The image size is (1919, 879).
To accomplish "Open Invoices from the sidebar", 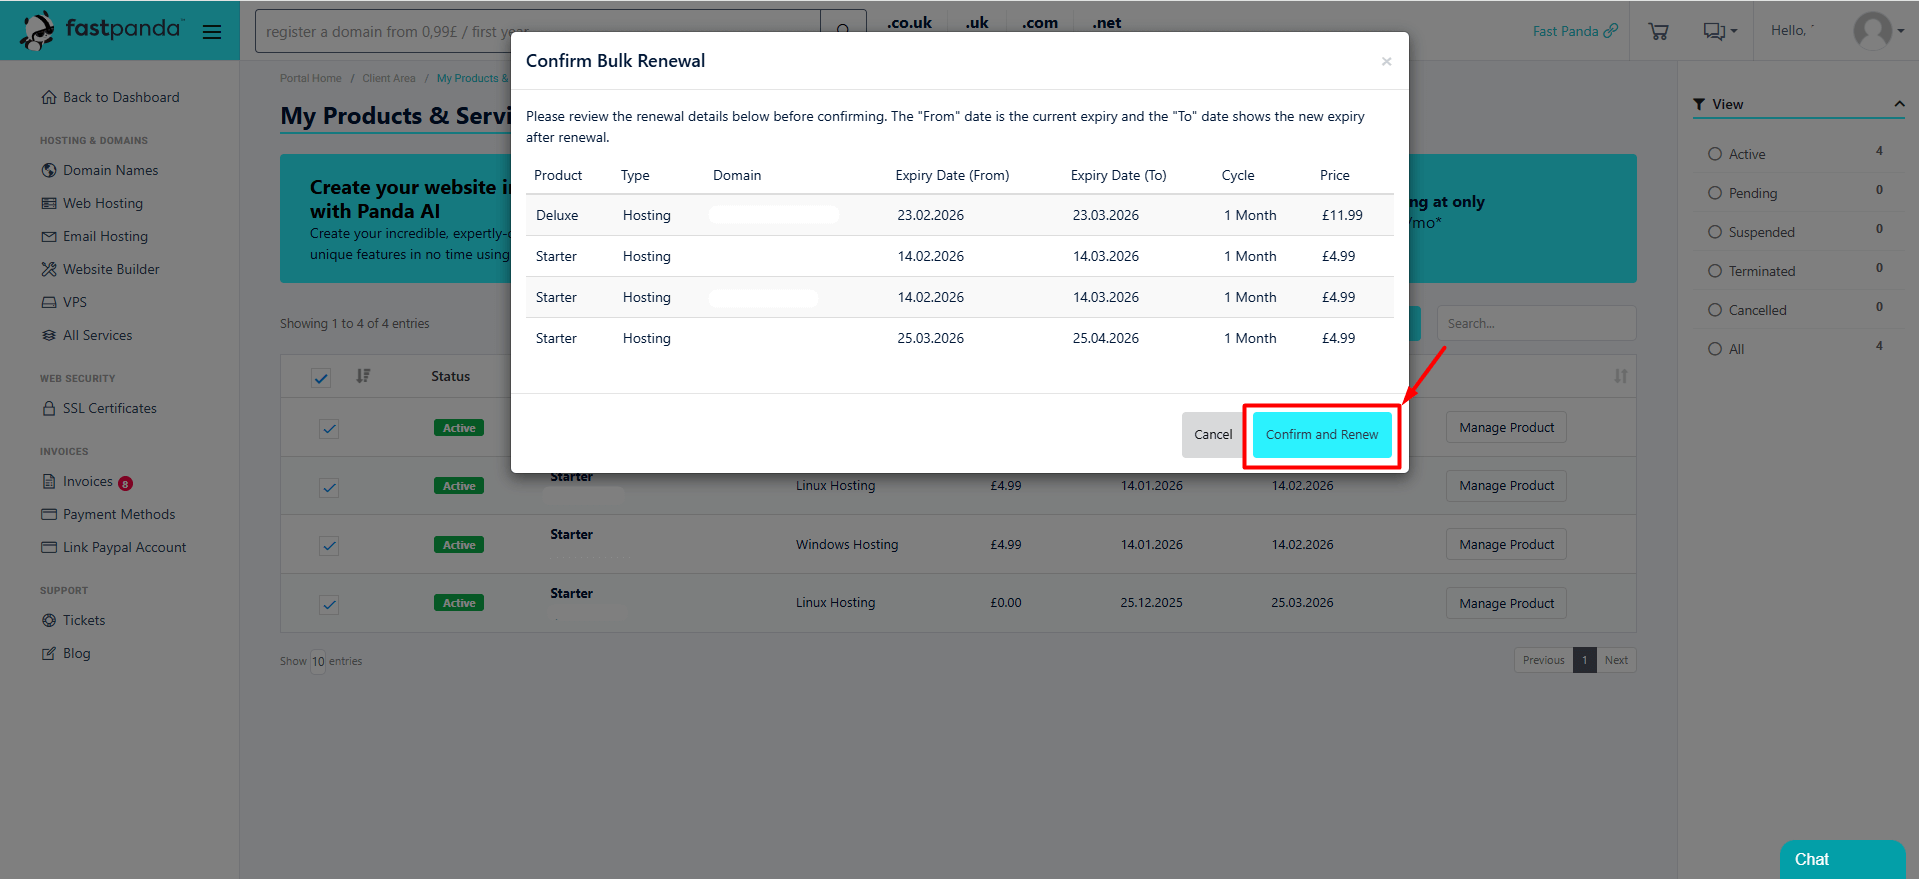I will (88, 482).
